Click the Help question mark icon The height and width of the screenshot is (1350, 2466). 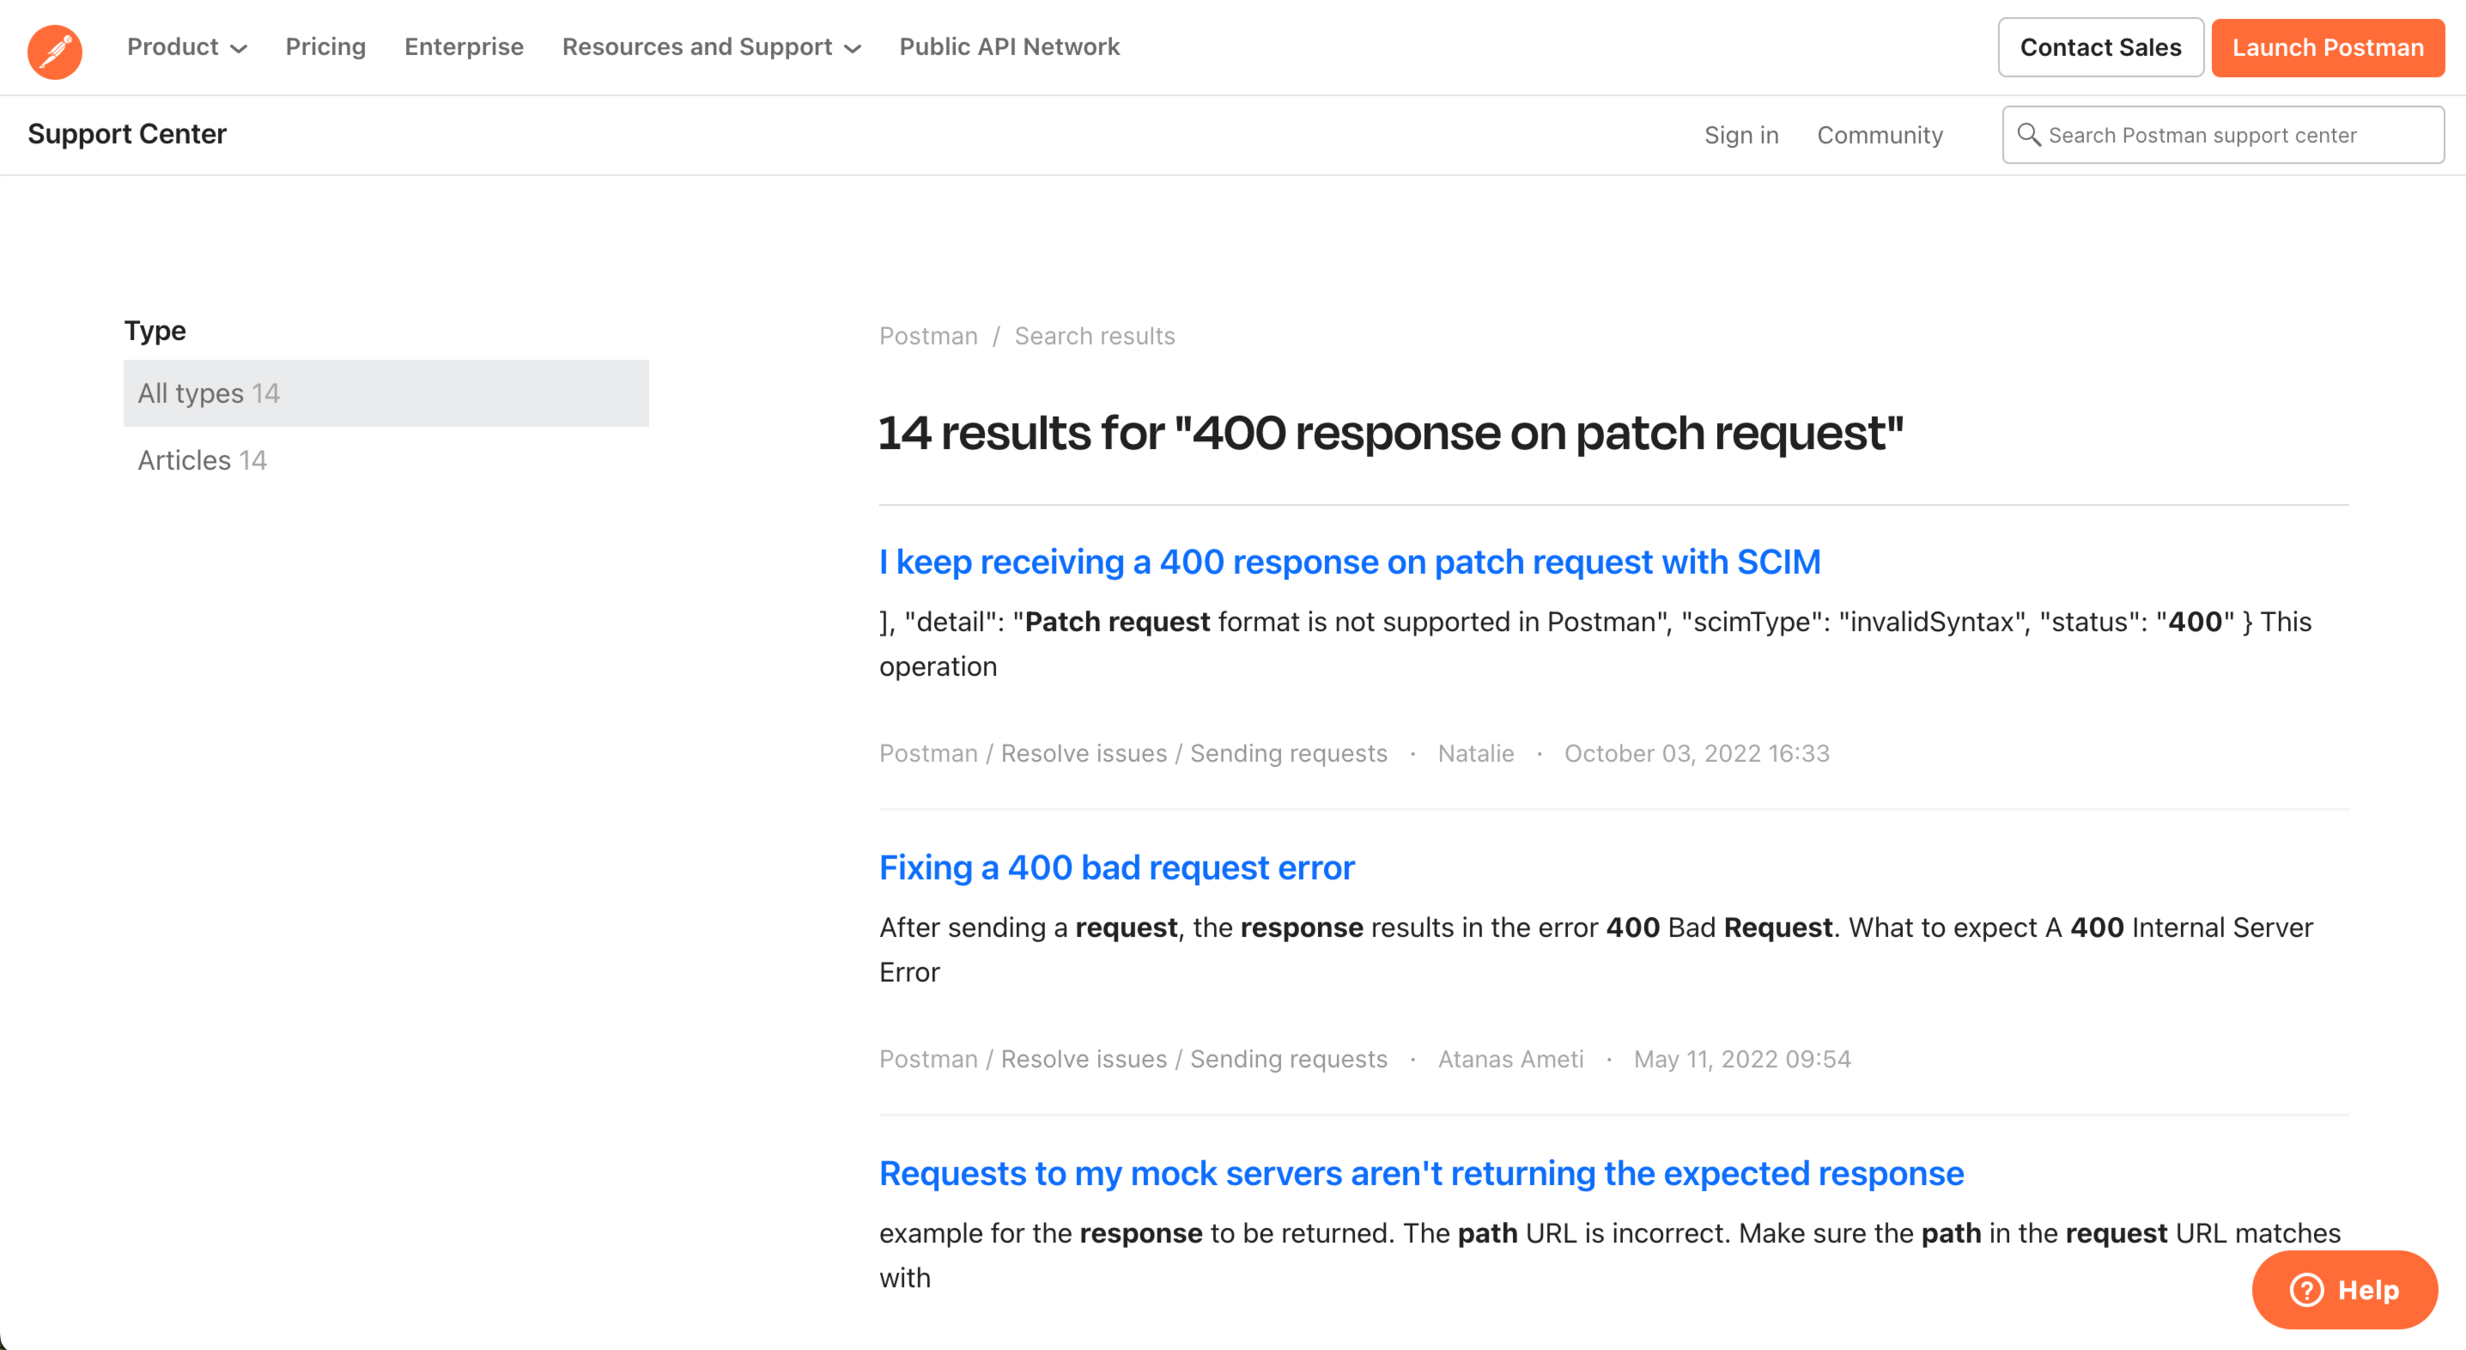[x=2306, y=1290]
